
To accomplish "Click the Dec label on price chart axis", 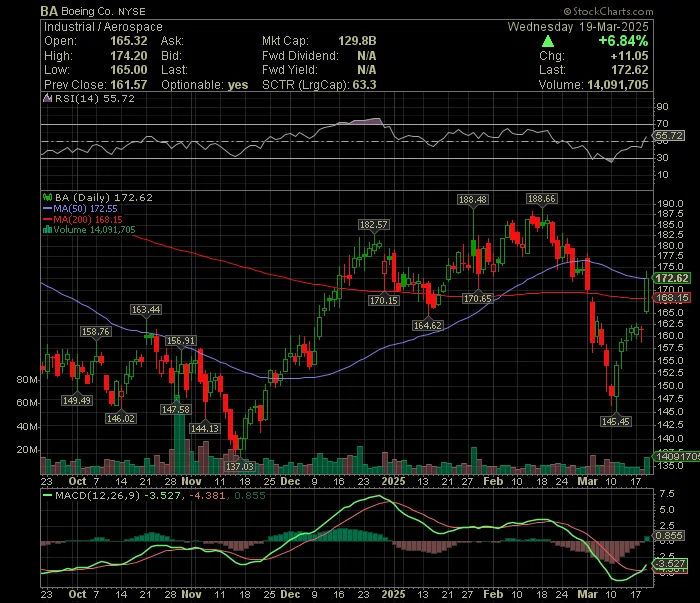I will [x=291, y=482].
